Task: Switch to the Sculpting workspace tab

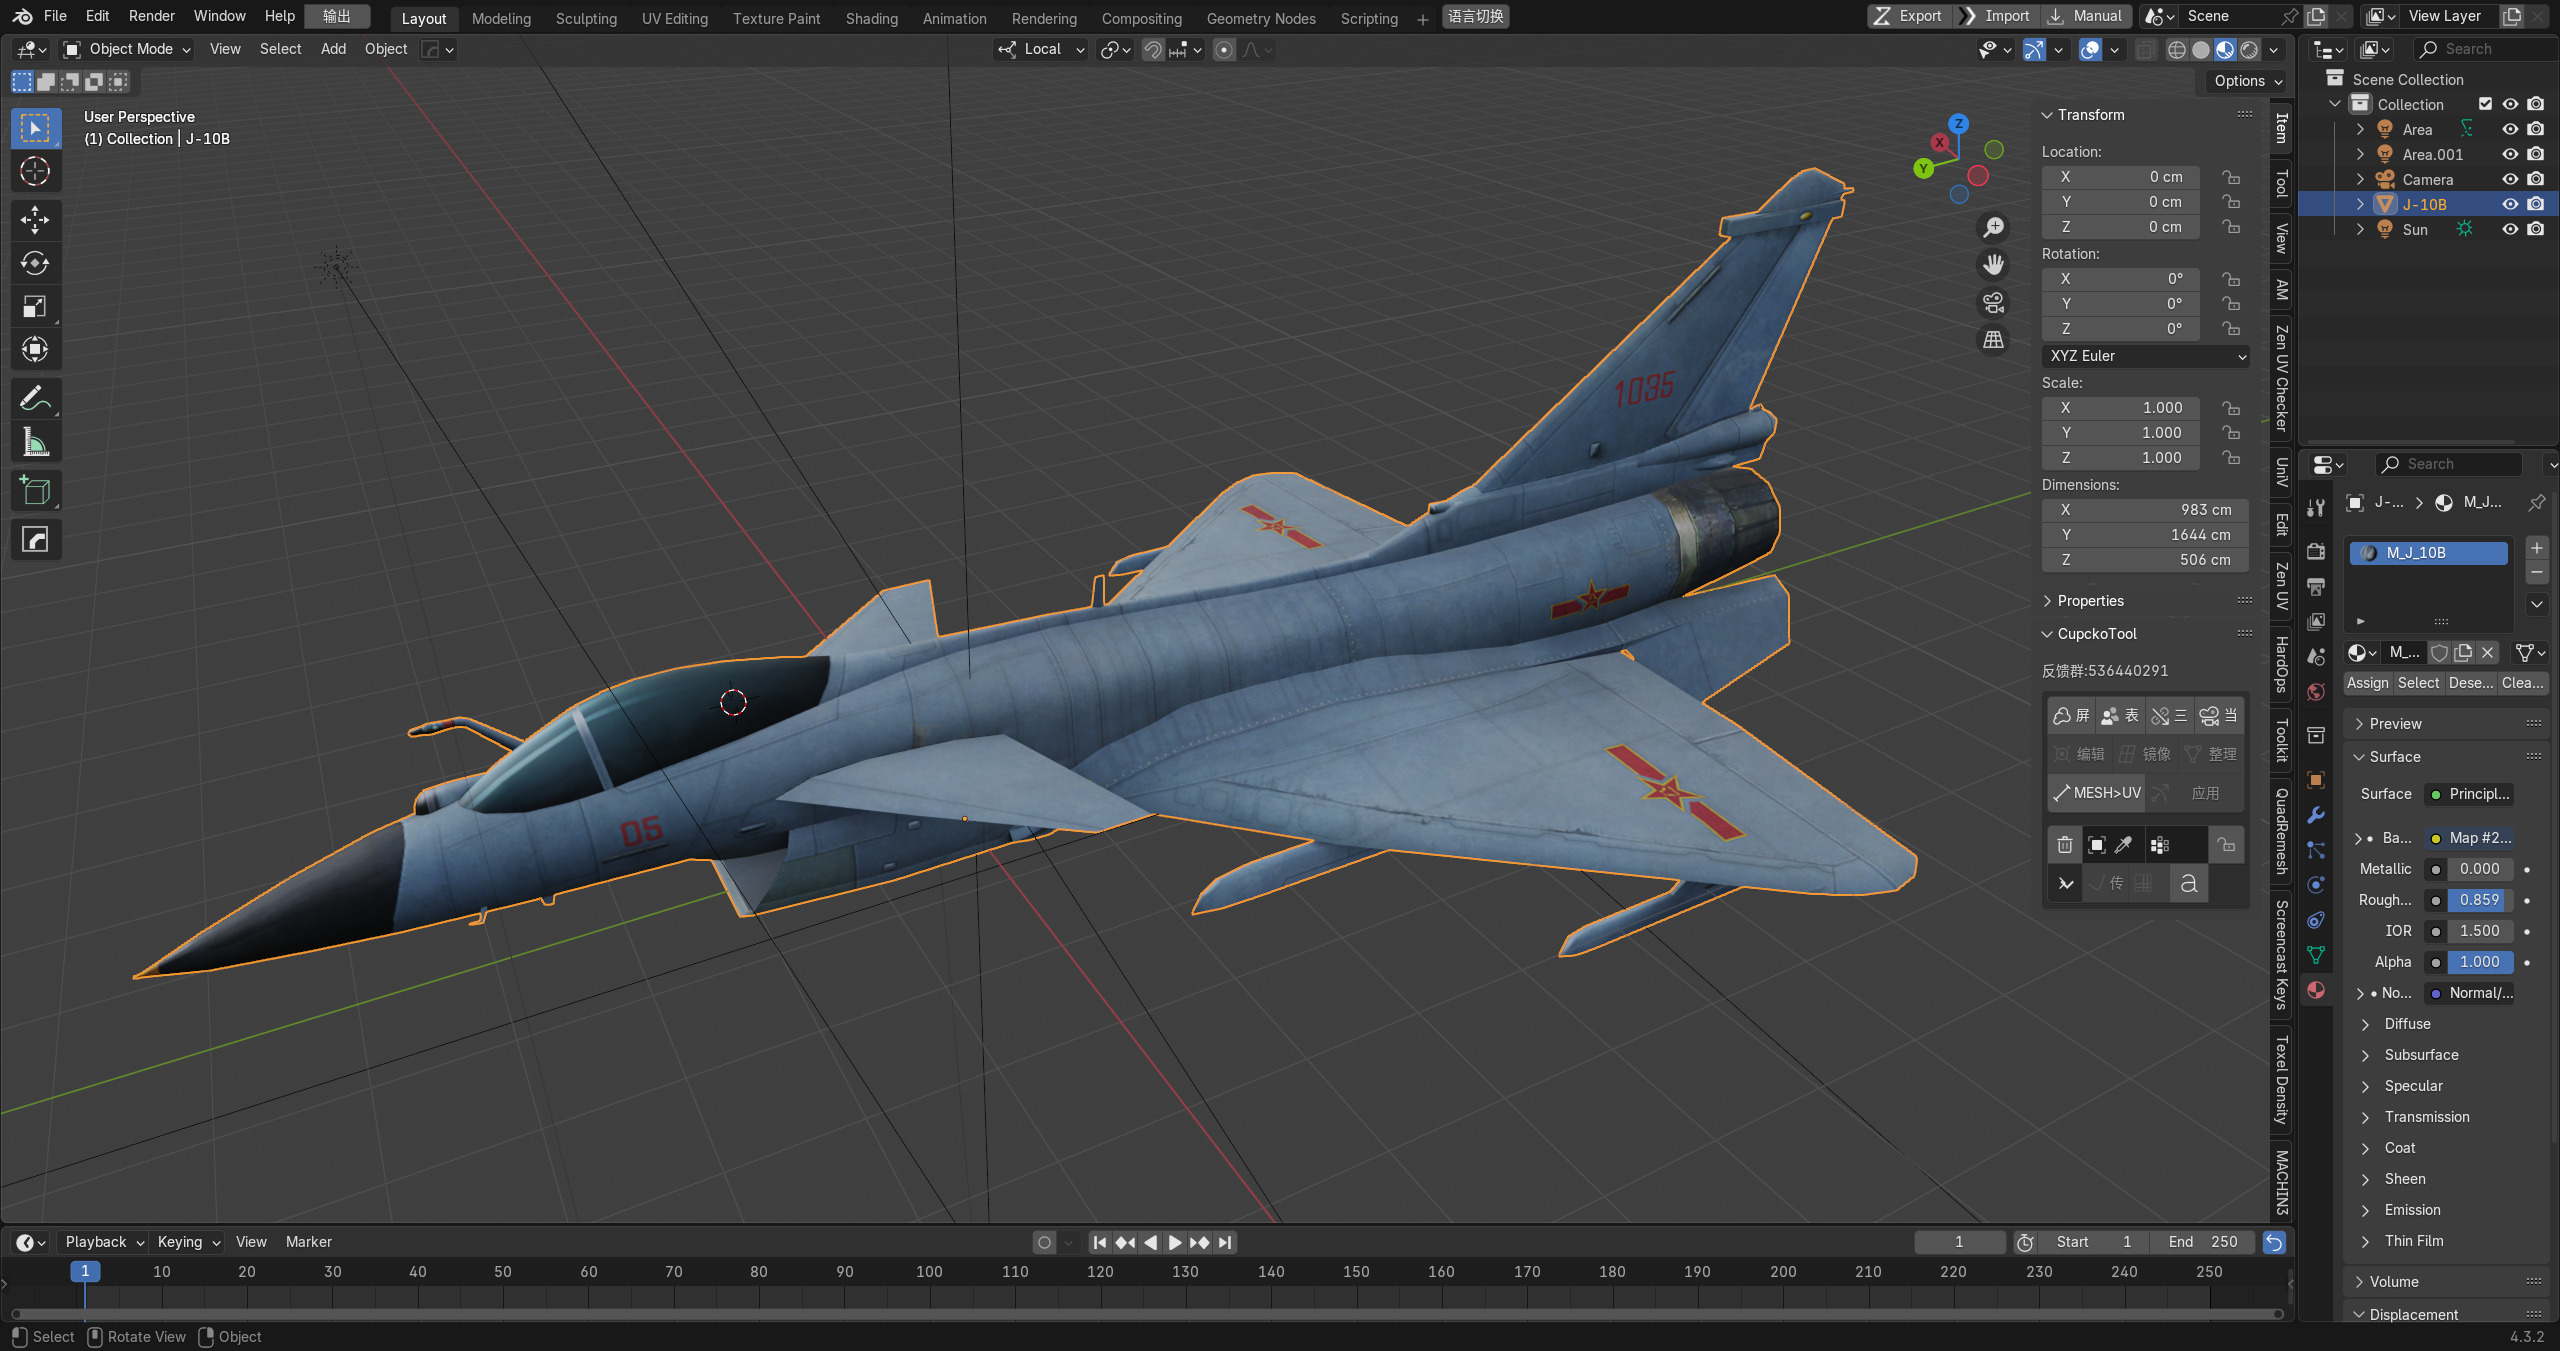Action: [586, 18]
